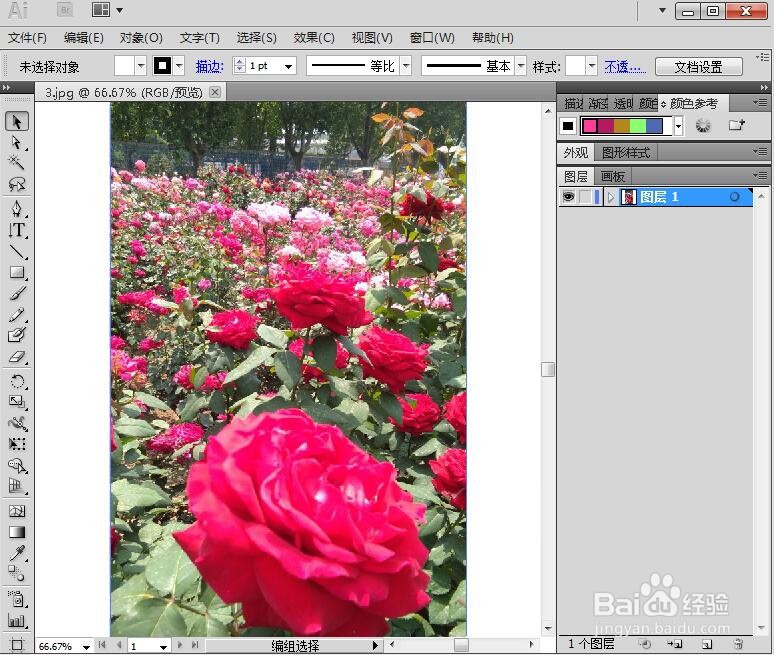The width and height of the screenshot is (774, 655).
Task: Close the 3.jpg document tab
Action: pos(215,92)
